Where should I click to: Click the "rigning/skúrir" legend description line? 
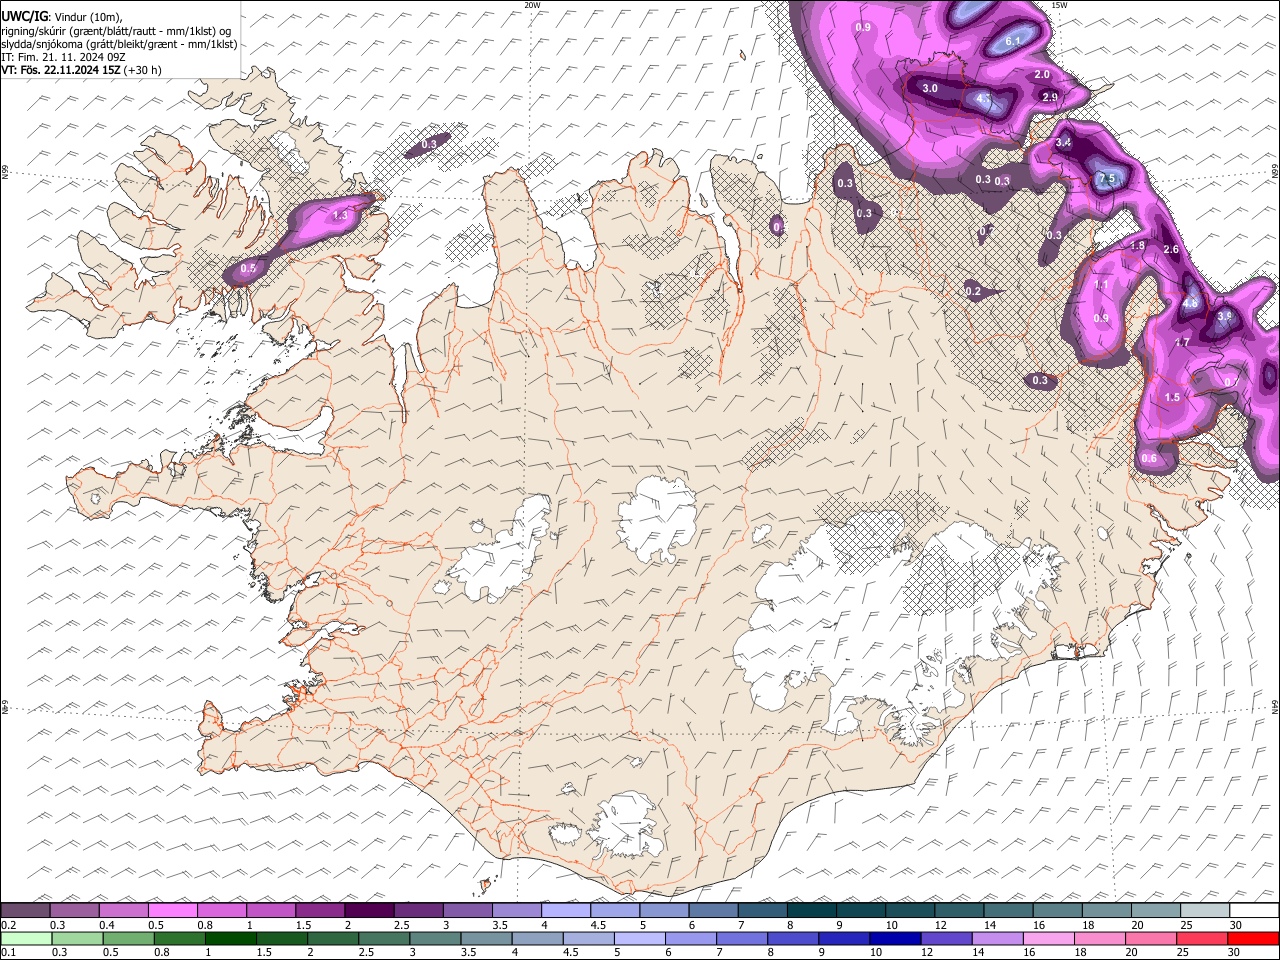[116, 31]
